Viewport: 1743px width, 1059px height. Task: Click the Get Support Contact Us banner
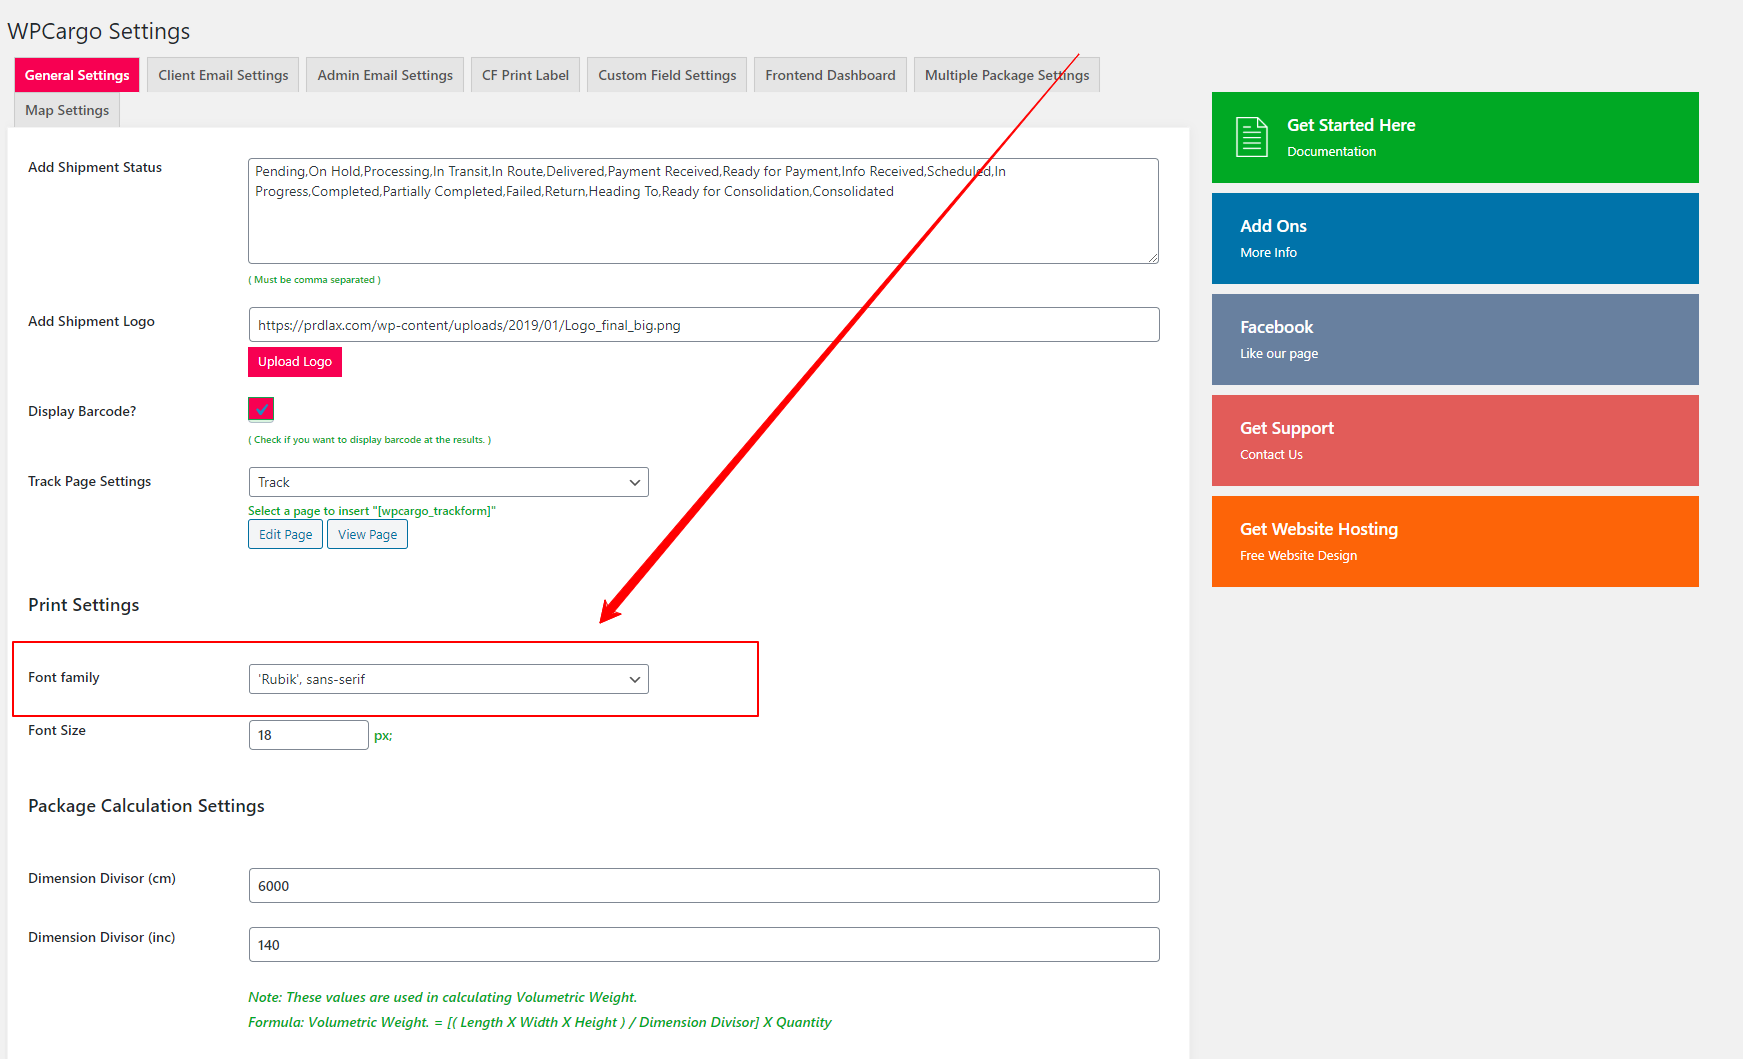[x=1454, y=440]
